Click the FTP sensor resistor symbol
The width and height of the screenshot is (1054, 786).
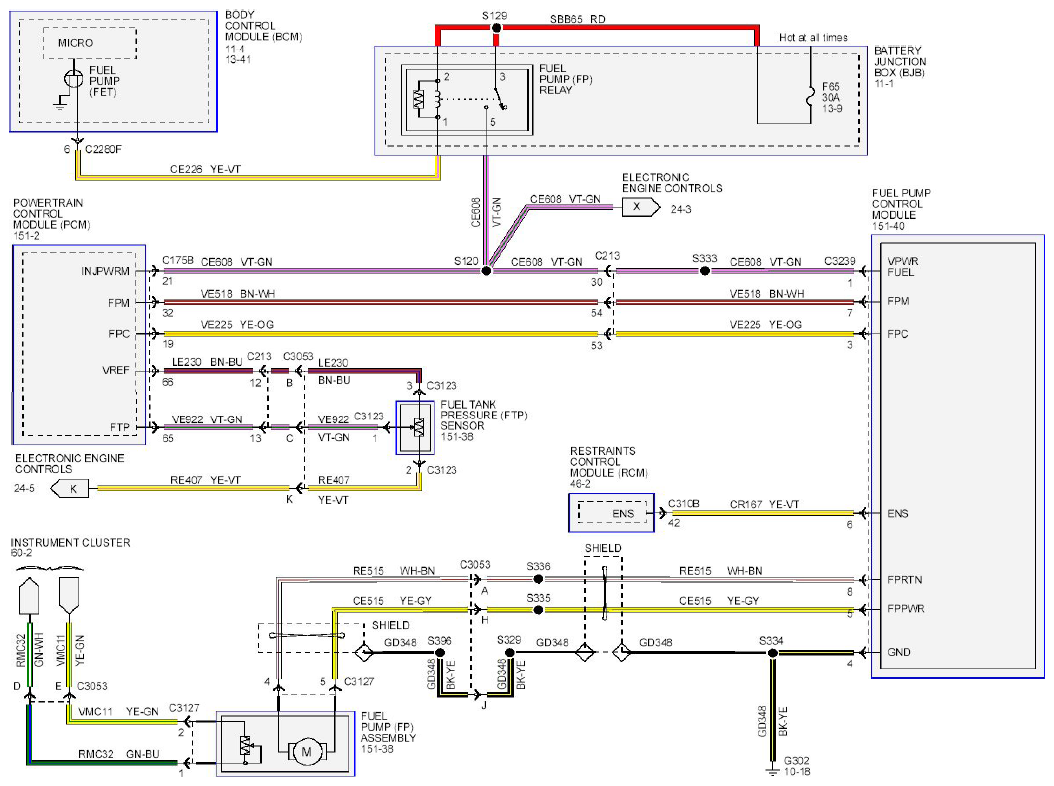[x=419, y=428]
